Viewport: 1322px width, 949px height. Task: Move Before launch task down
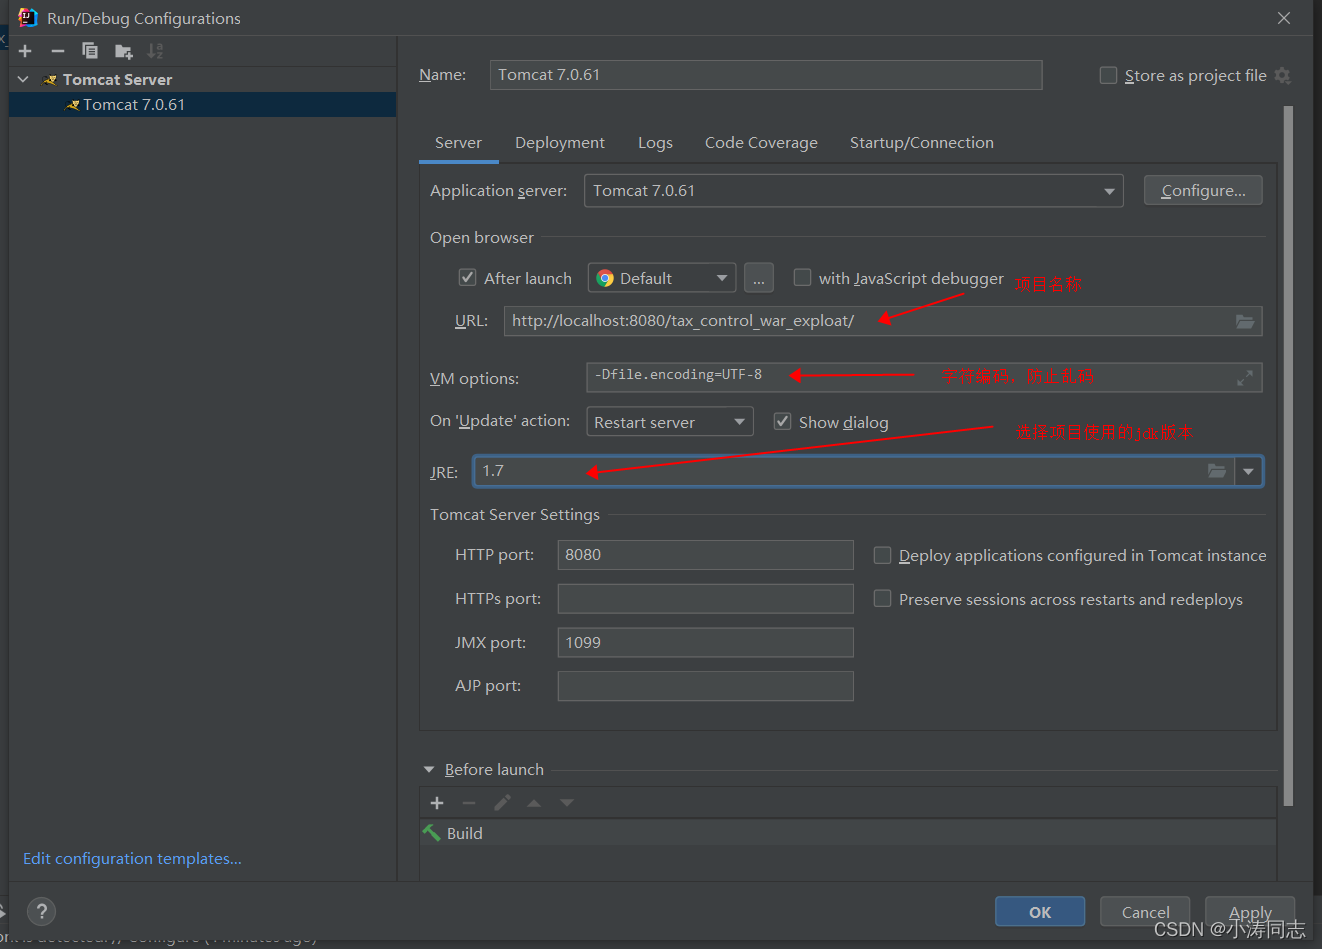567,803
